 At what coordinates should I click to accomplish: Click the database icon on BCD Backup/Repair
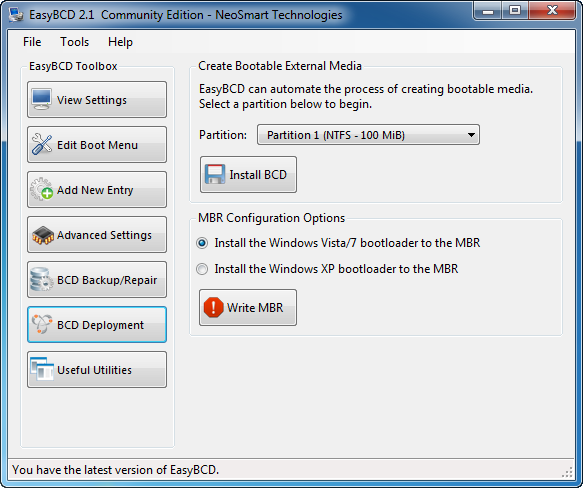pos(42,279)
